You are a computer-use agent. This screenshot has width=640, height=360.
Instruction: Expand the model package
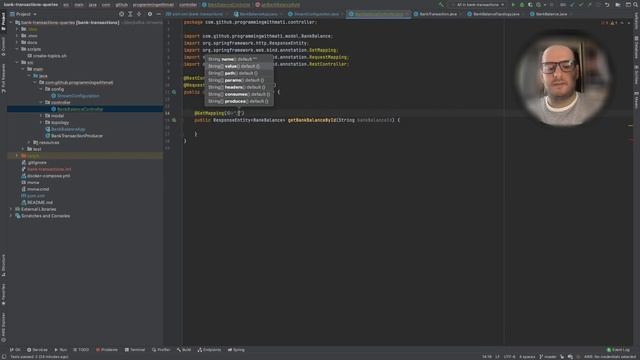[x=41, y=116]
